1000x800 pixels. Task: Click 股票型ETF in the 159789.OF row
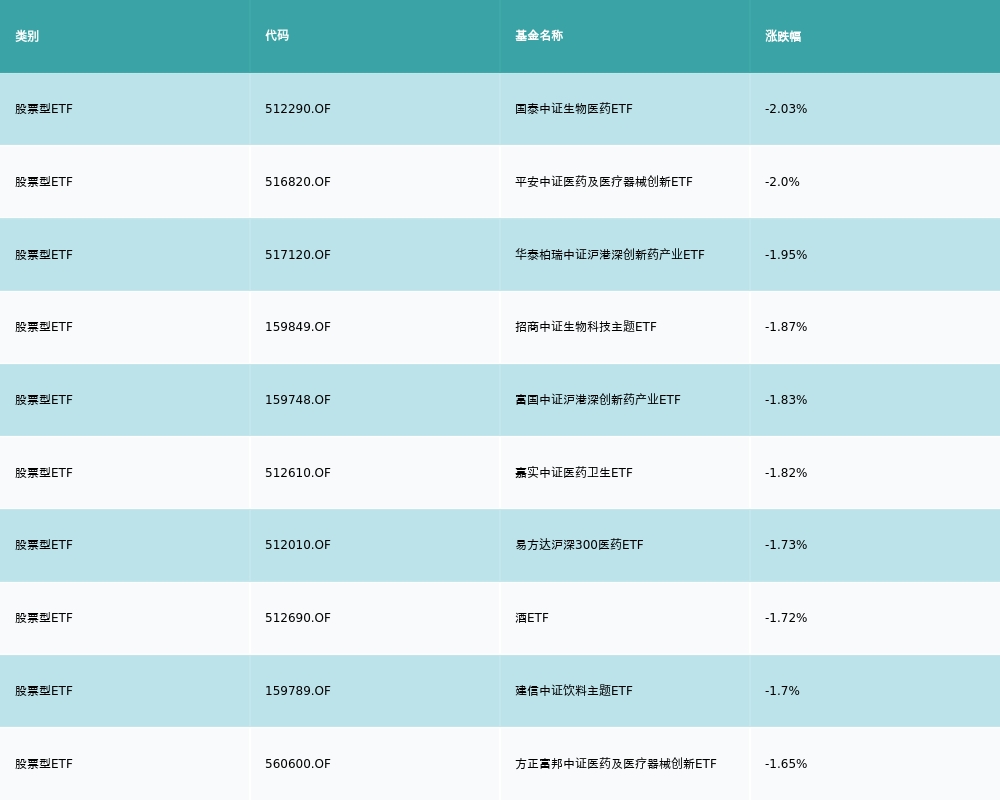click(44, 691)
